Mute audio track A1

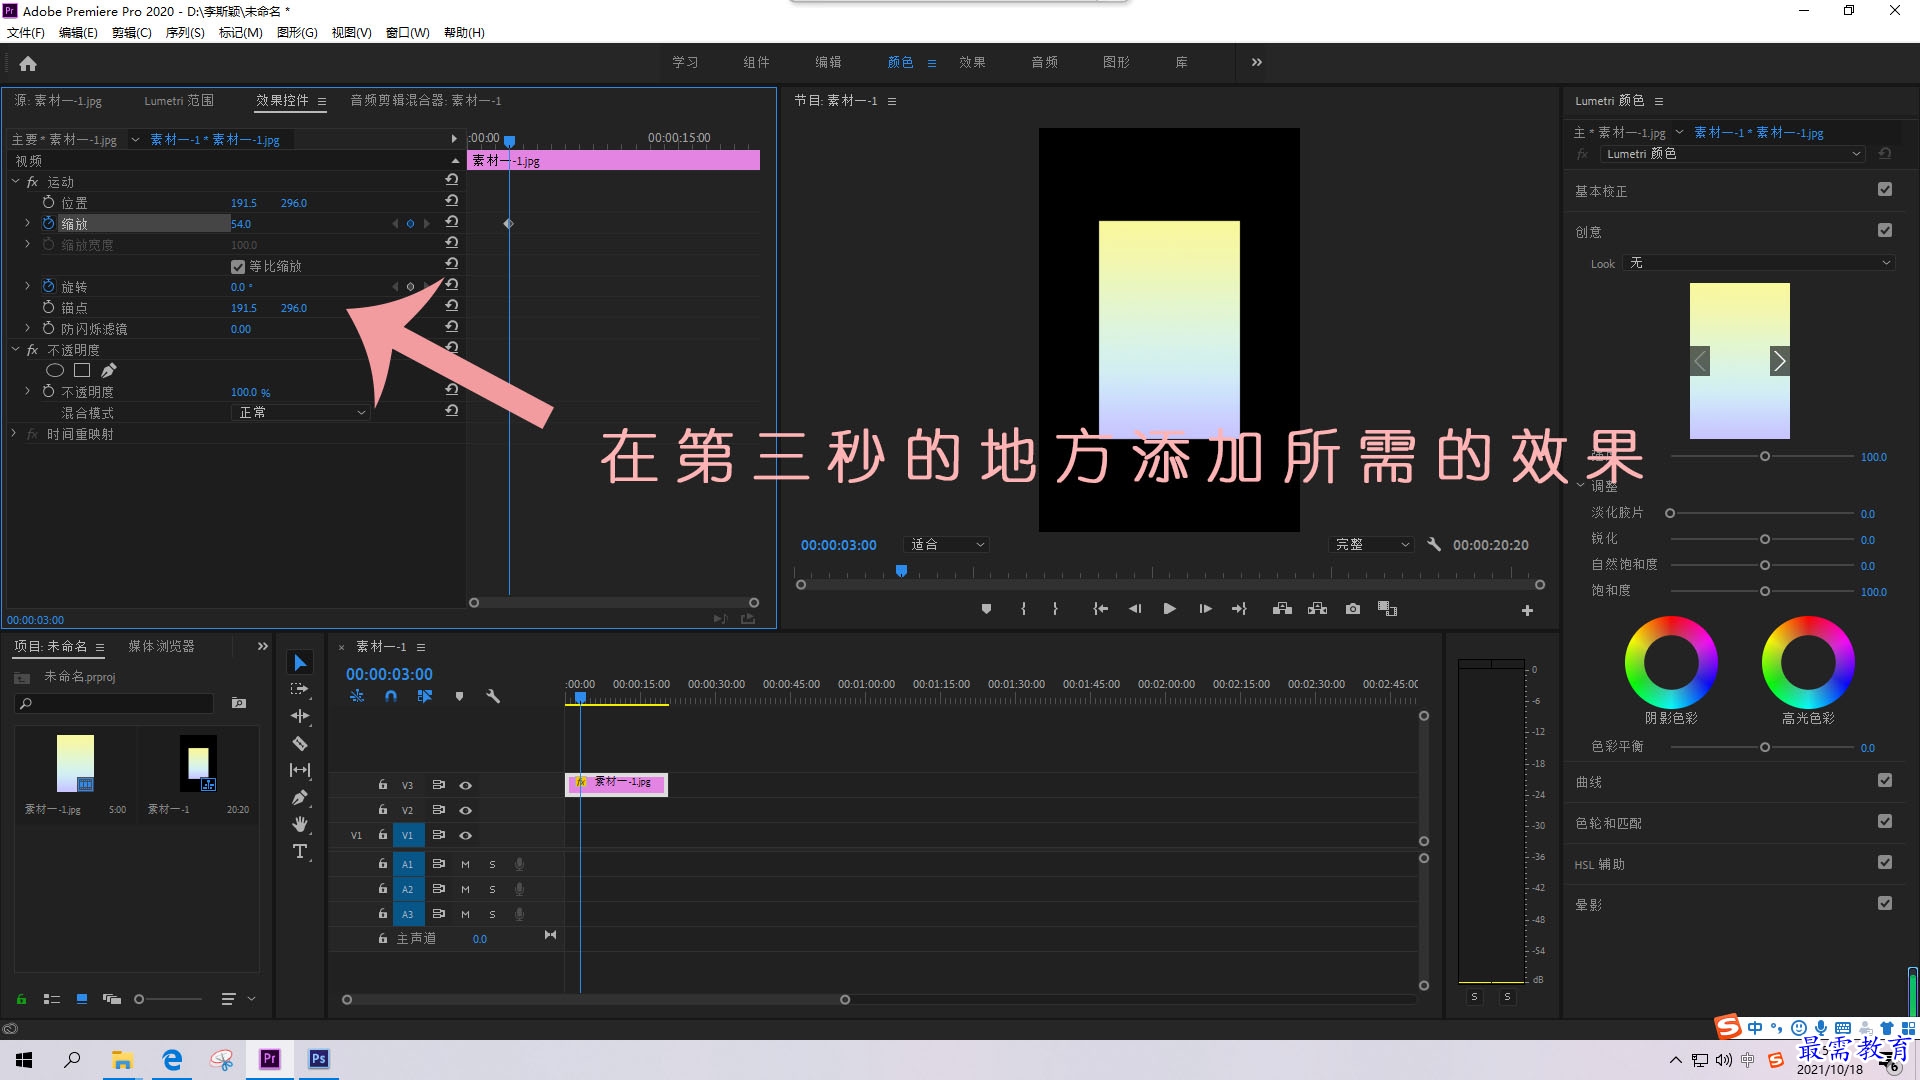(465, 864)
